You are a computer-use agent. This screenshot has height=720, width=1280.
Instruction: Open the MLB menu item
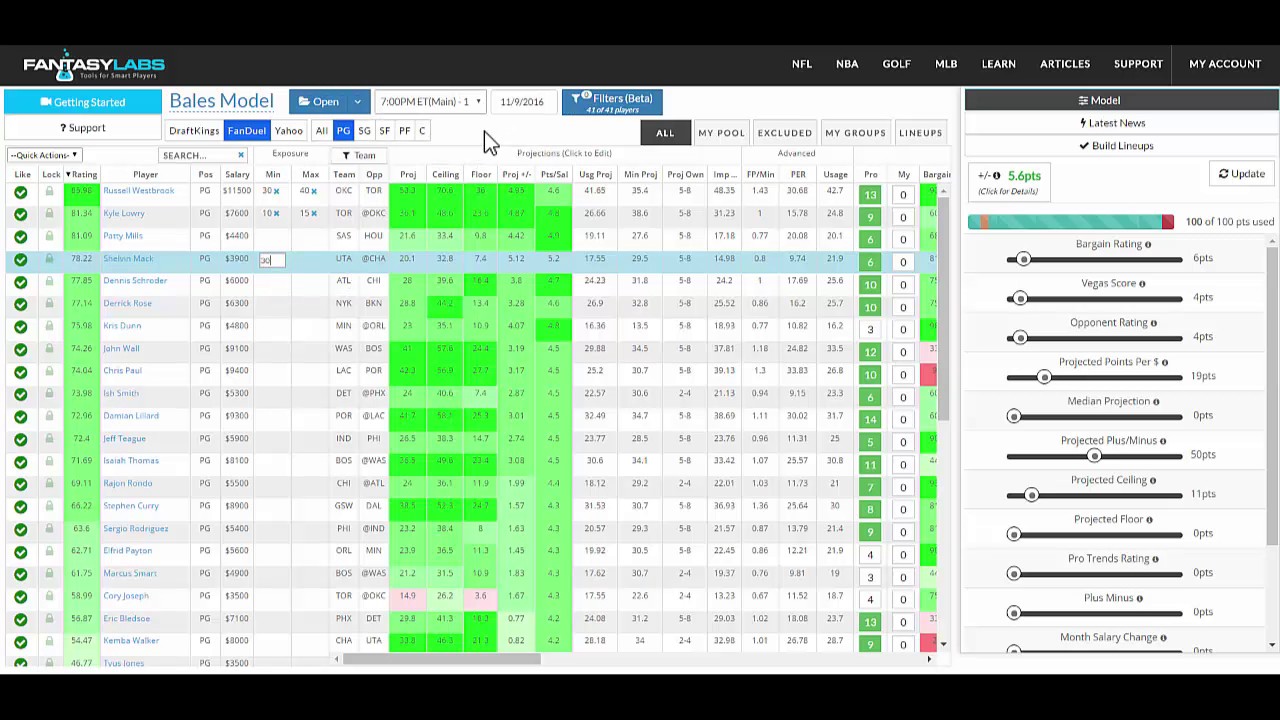(946, 64)
